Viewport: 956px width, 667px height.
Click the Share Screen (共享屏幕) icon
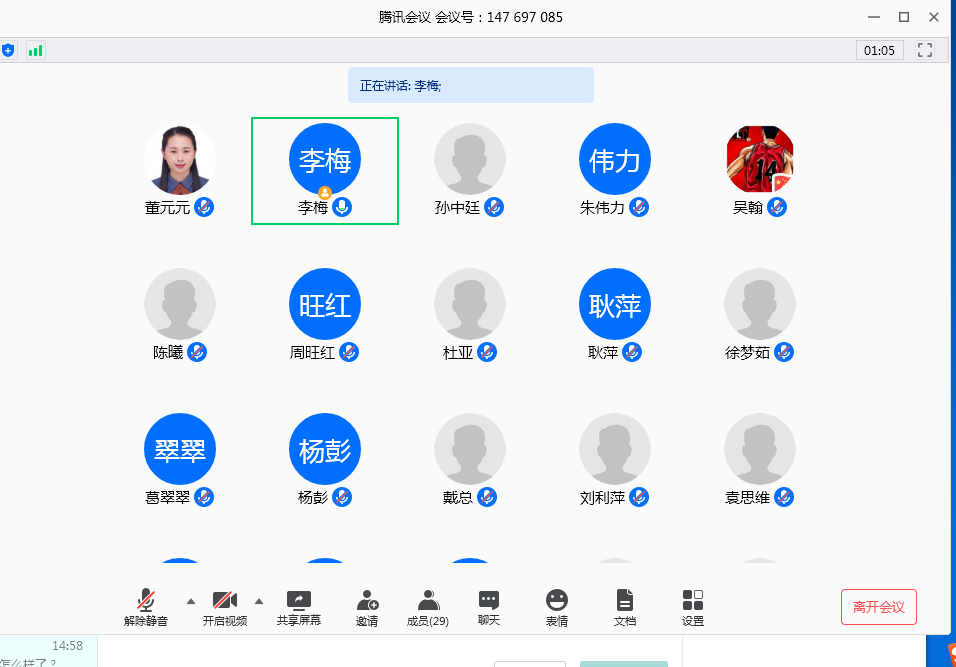(298, 601)
